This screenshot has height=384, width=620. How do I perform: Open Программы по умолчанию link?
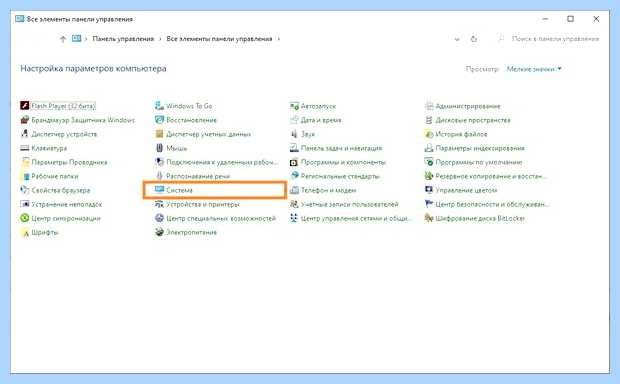coord(479,162)
